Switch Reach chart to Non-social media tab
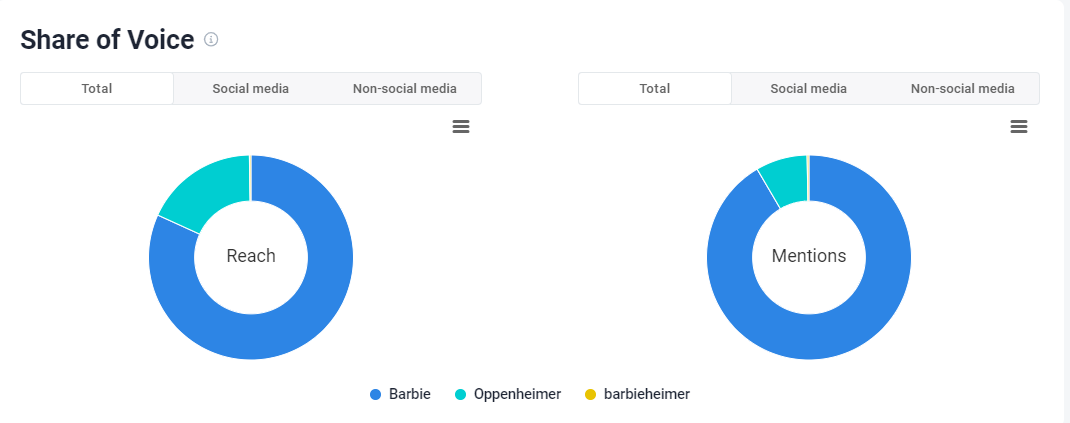Image resolution: width=1070 pixels, height=423 pixels. click(404, 88)
